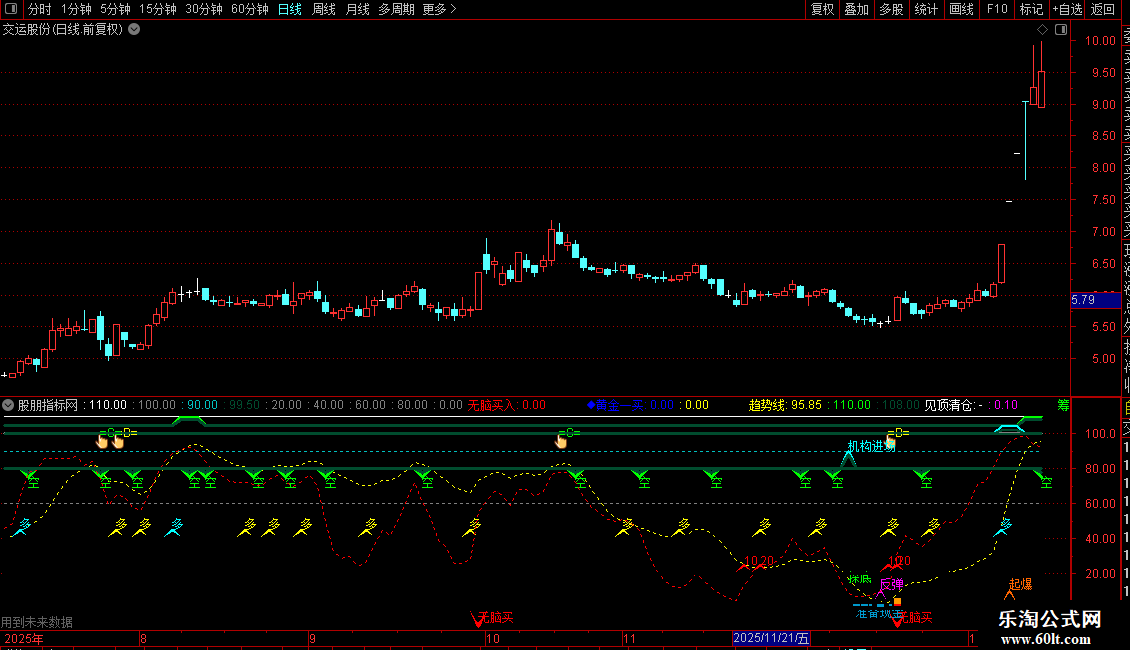The width and height of the screenshot is (1130, 650).
Task: Select the 60分钟 period tab
Action: (249, 9)
